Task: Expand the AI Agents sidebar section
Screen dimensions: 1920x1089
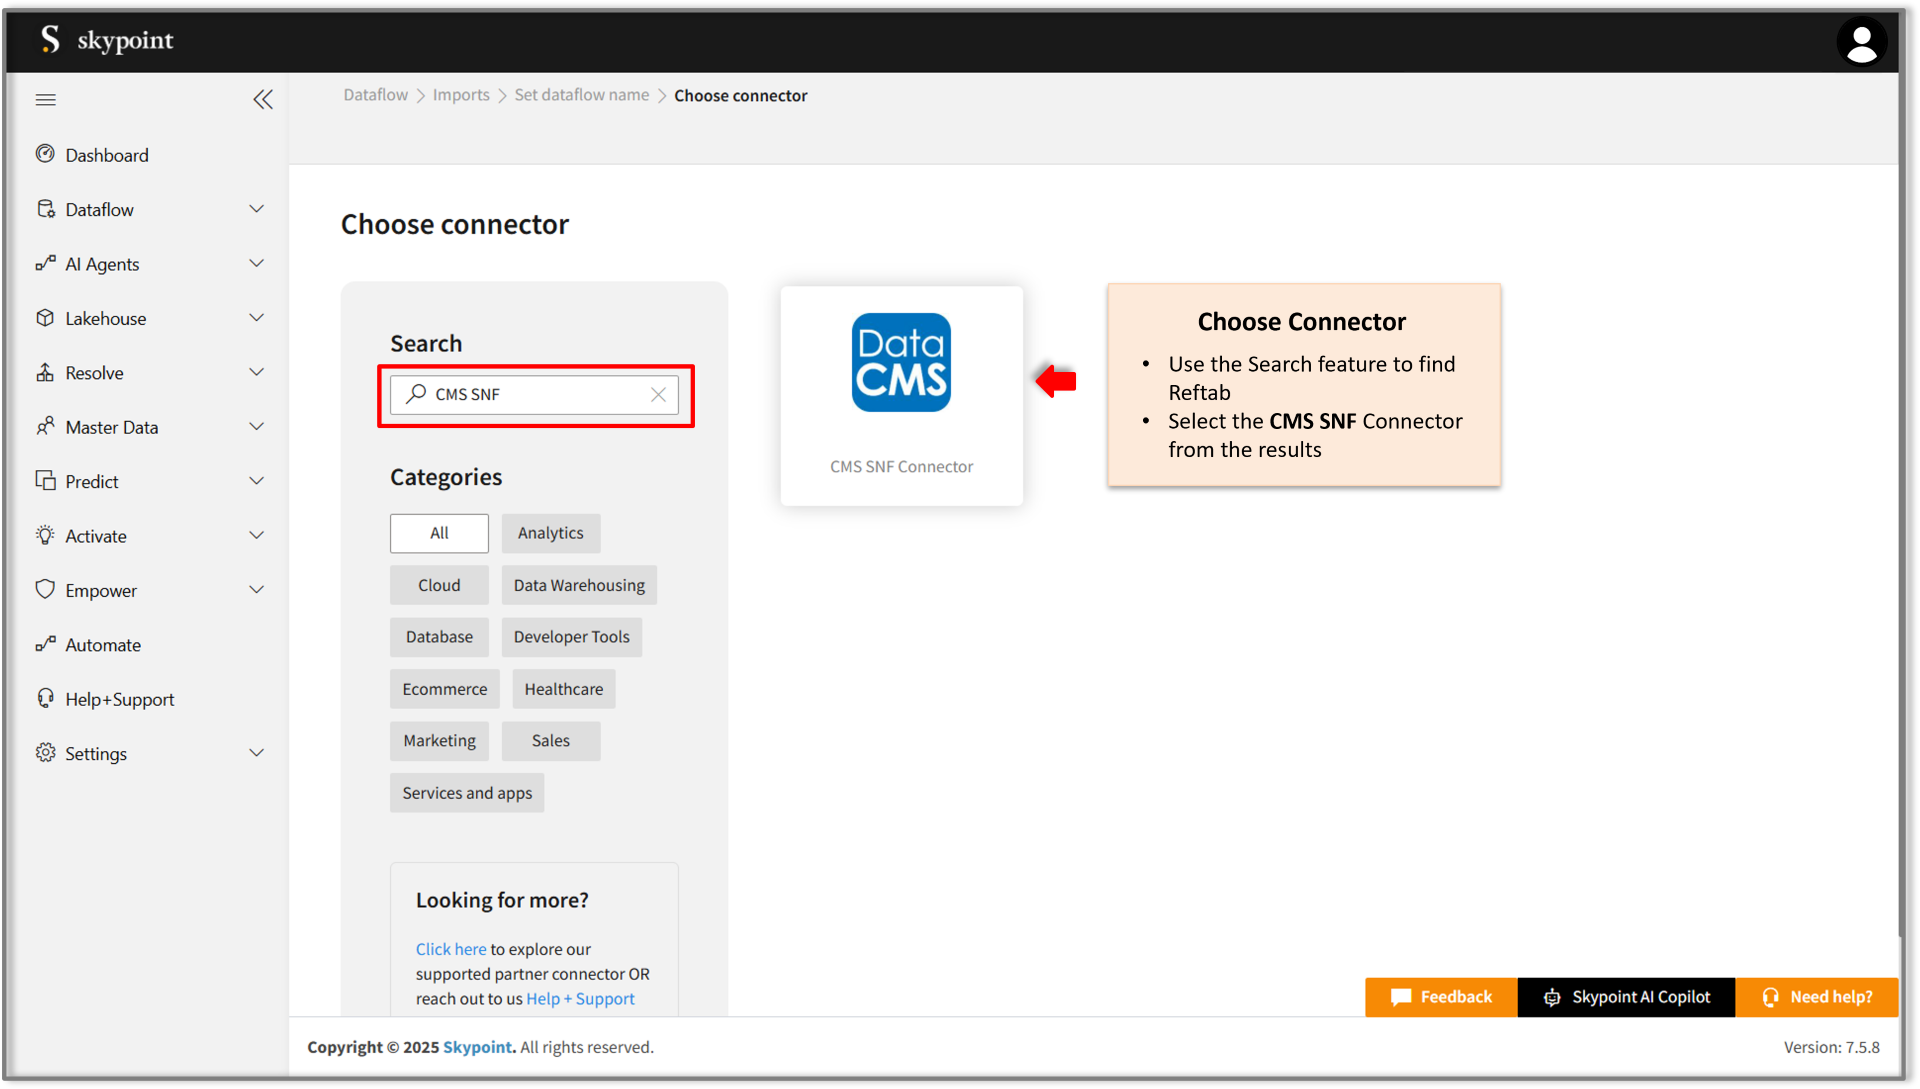Action: 257,263
